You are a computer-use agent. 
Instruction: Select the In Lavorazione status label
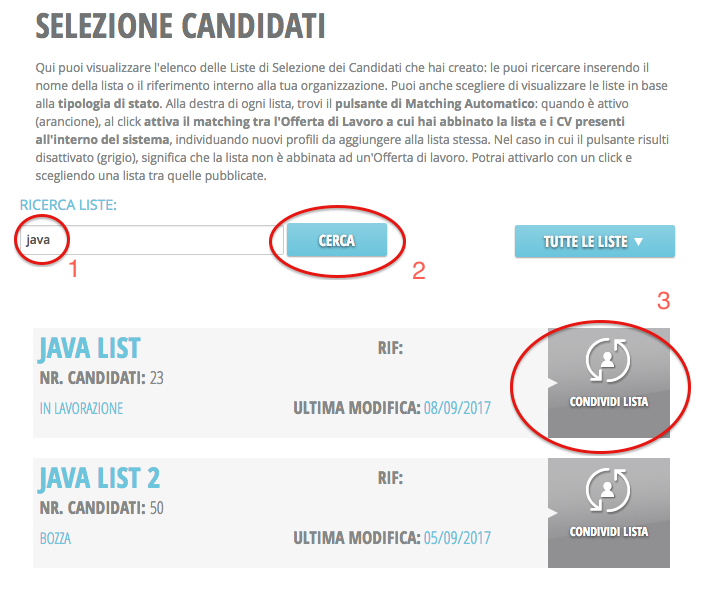pos(80,408)
